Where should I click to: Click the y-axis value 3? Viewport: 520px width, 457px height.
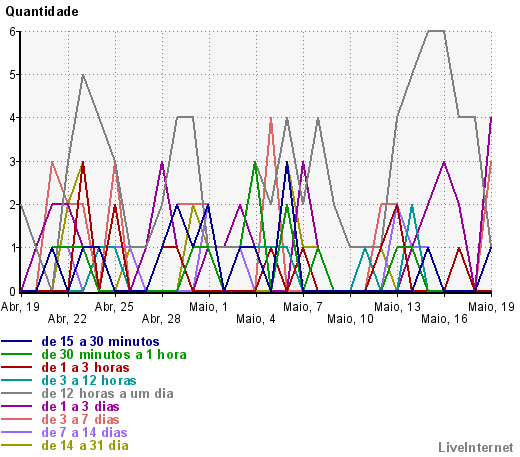pyautogui.click(x=12, y=161)
